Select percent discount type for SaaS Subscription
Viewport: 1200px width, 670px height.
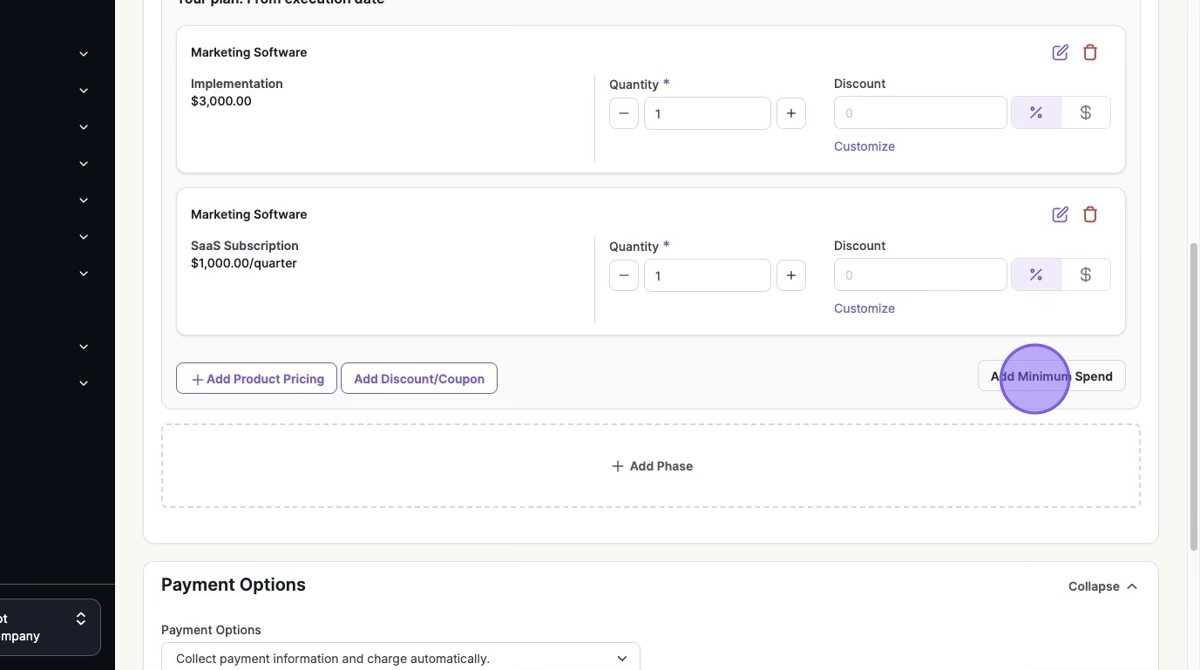click(1036, 275)
